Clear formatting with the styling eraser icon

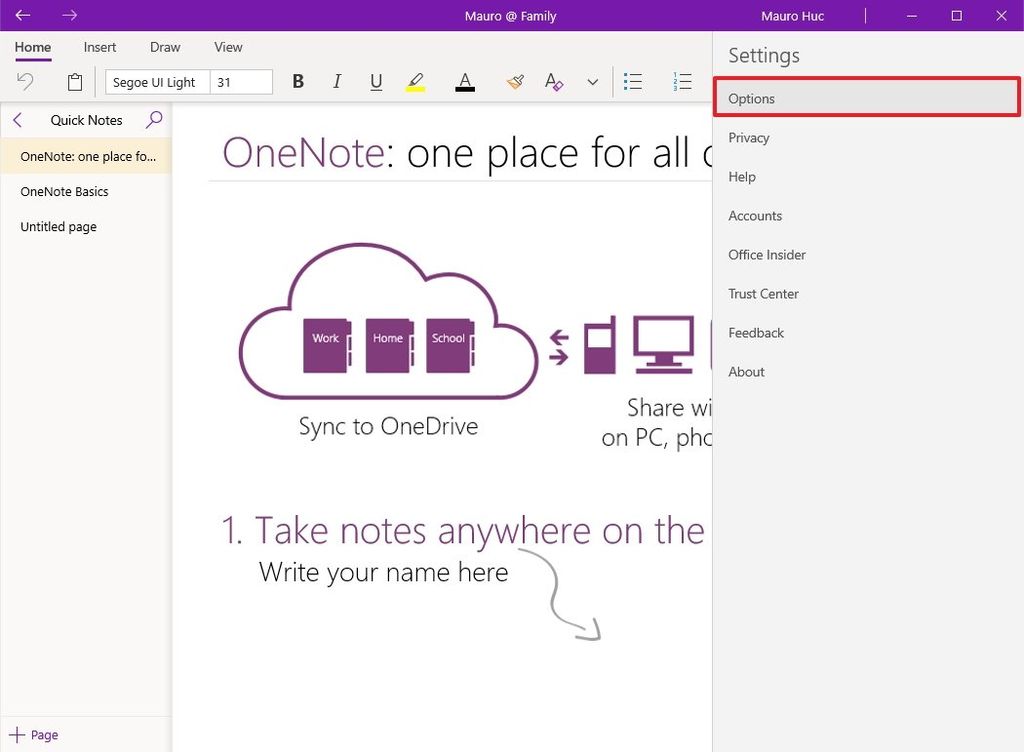(x=553, y=82)
